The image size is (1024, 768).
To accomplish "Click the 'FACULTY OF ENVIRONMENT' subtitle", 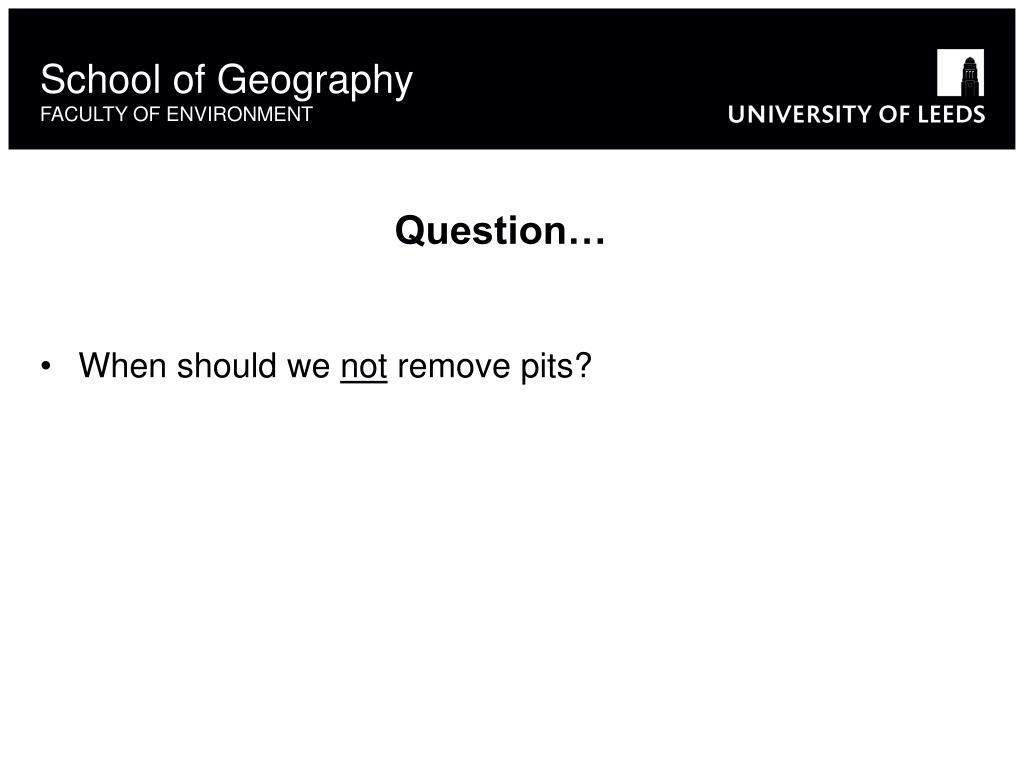I will pyautogui.click(x=176, y=114).
